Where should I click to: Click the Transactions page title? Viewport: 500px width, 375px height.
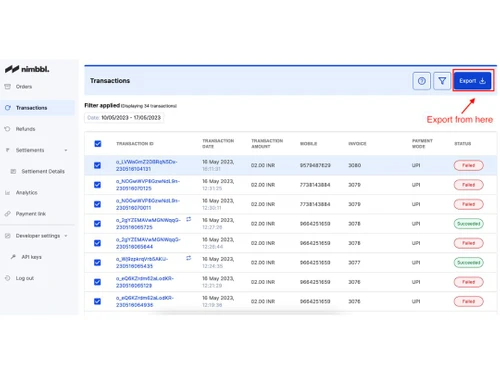[x=110, y=81]
